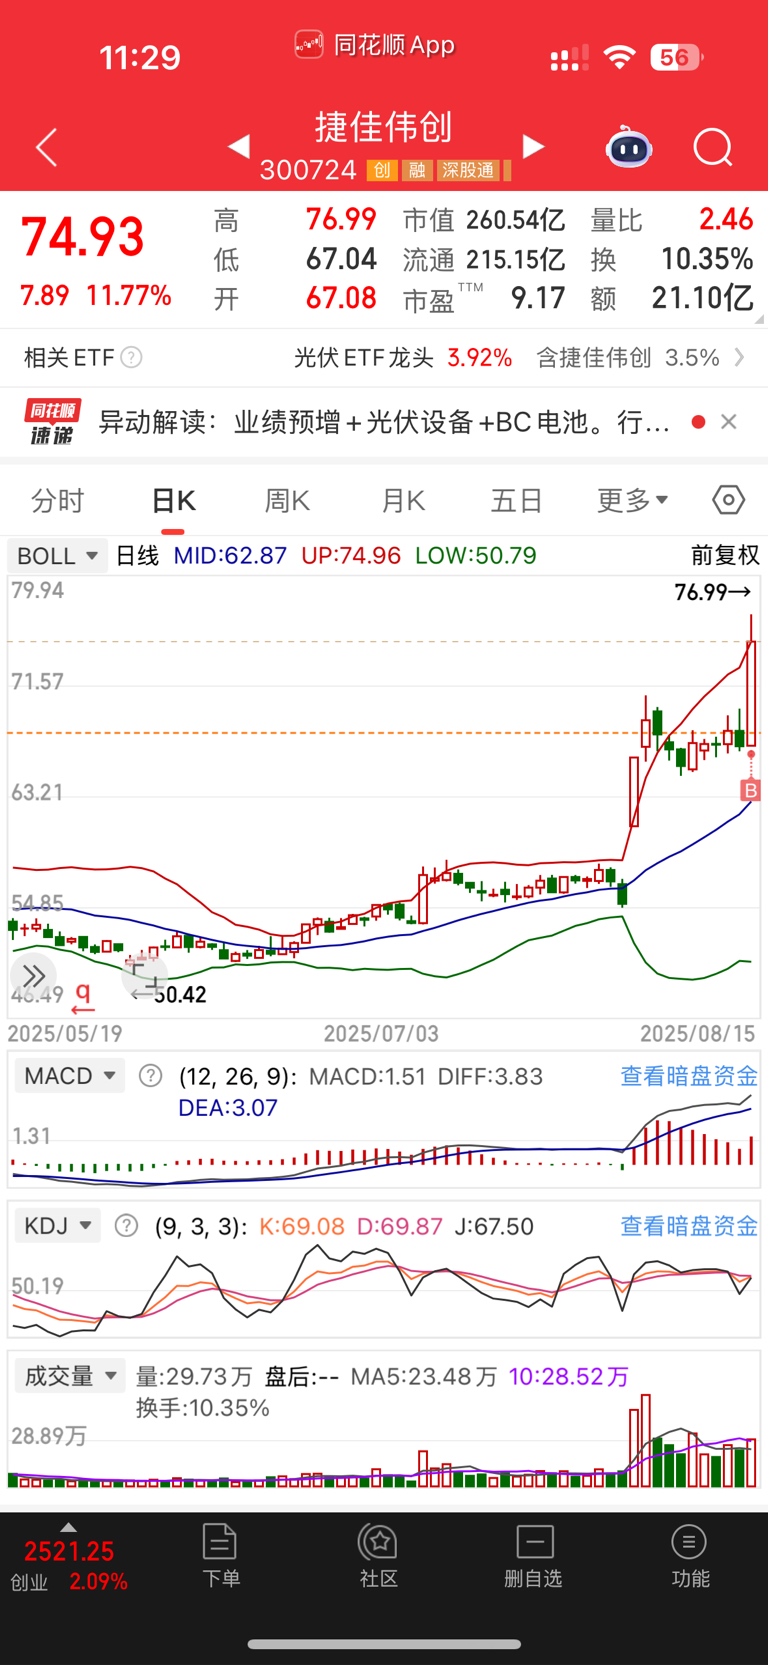Screen dimensions: 769x1665
Task: Open the 光伏ETF龙头 3.92% entry
Action: click(403, 357)
